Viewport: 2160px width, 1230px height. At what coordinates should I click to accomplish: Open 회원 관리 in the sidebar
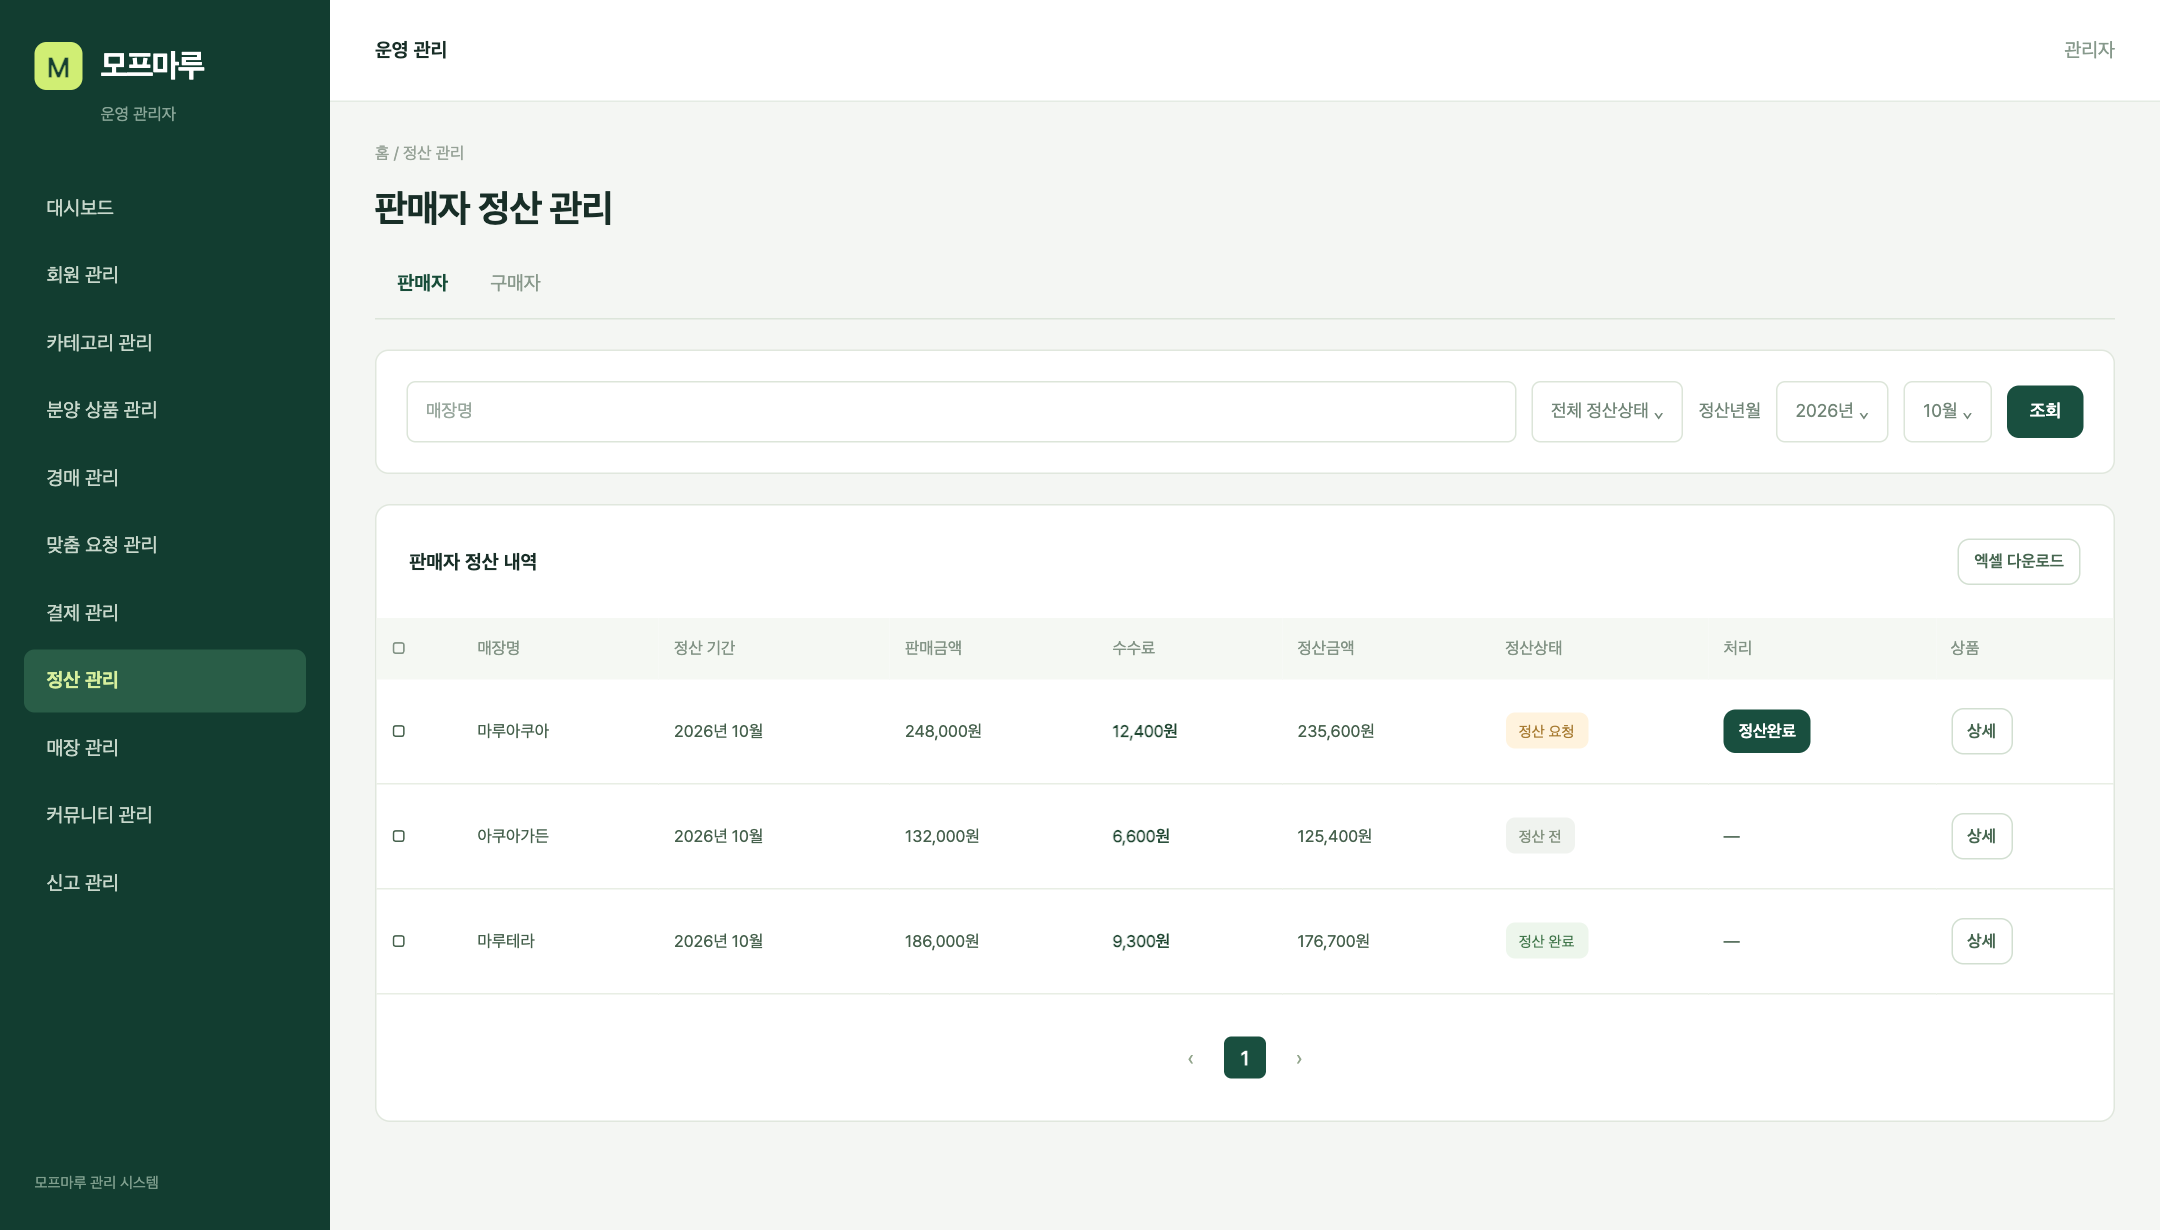pyautogui.click(x=165, y=275)
